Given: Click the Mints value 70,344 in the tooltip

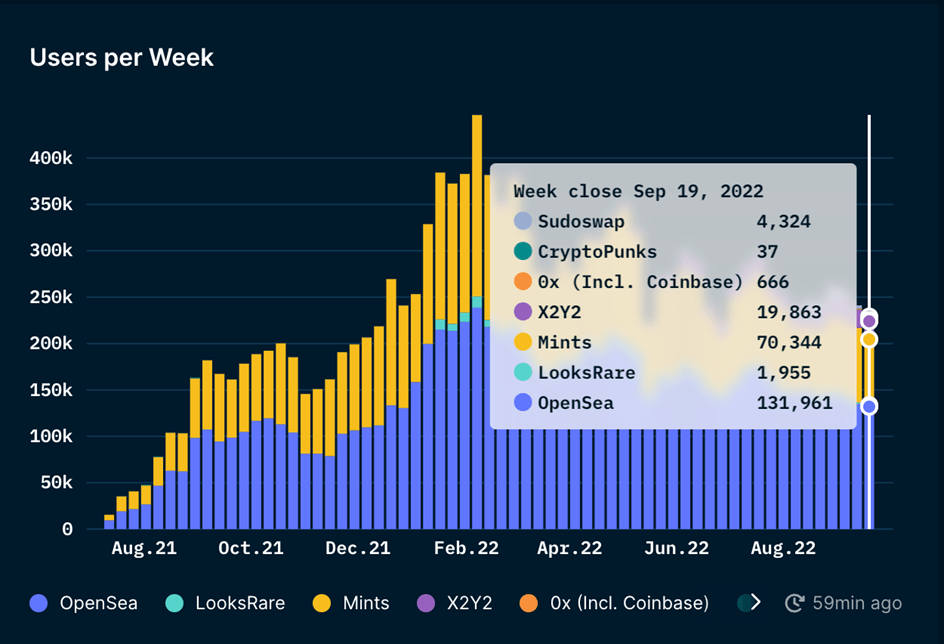Looking at the screenshot, I should 789,342.
